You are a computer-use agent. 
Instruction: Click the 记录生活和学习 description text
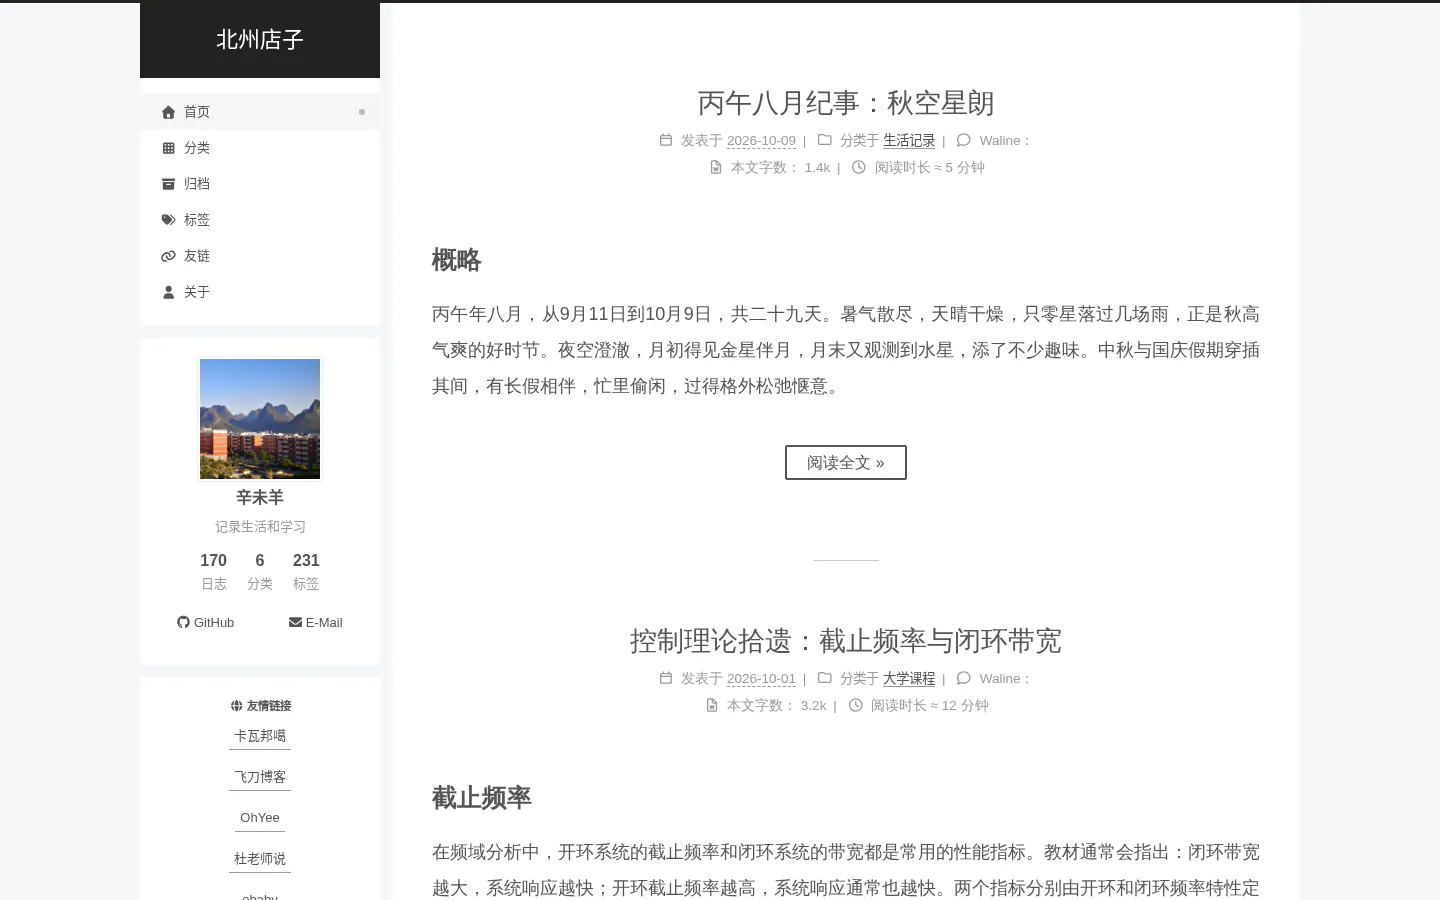260,527
